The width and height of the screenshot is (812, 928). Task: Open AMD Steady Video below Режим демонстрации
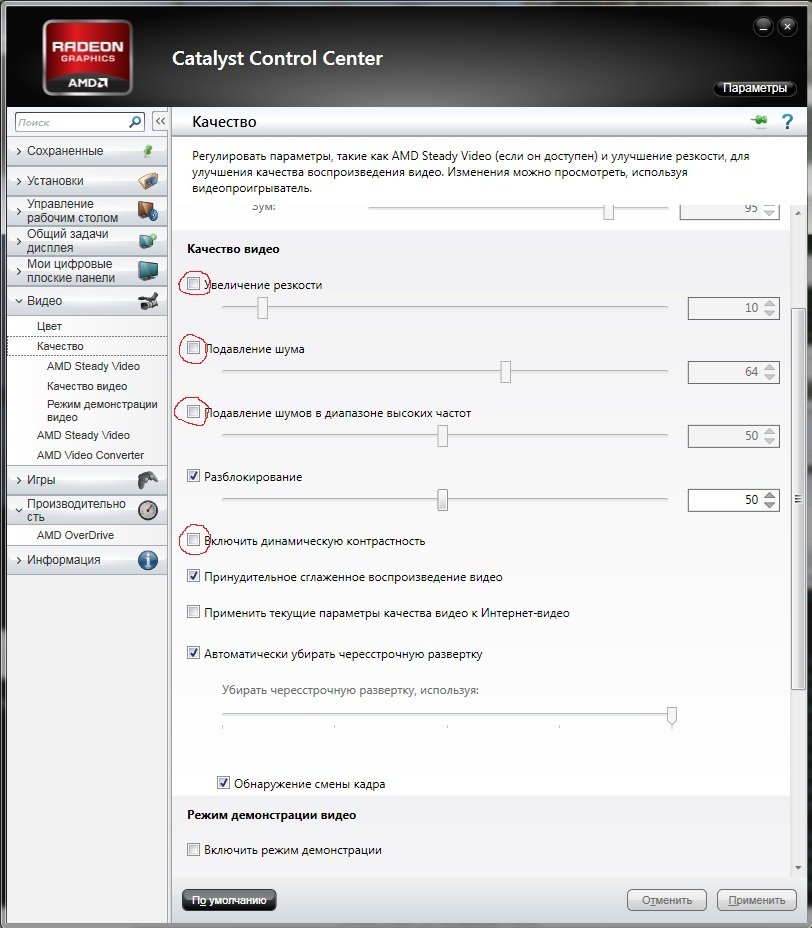coord(83,435)
